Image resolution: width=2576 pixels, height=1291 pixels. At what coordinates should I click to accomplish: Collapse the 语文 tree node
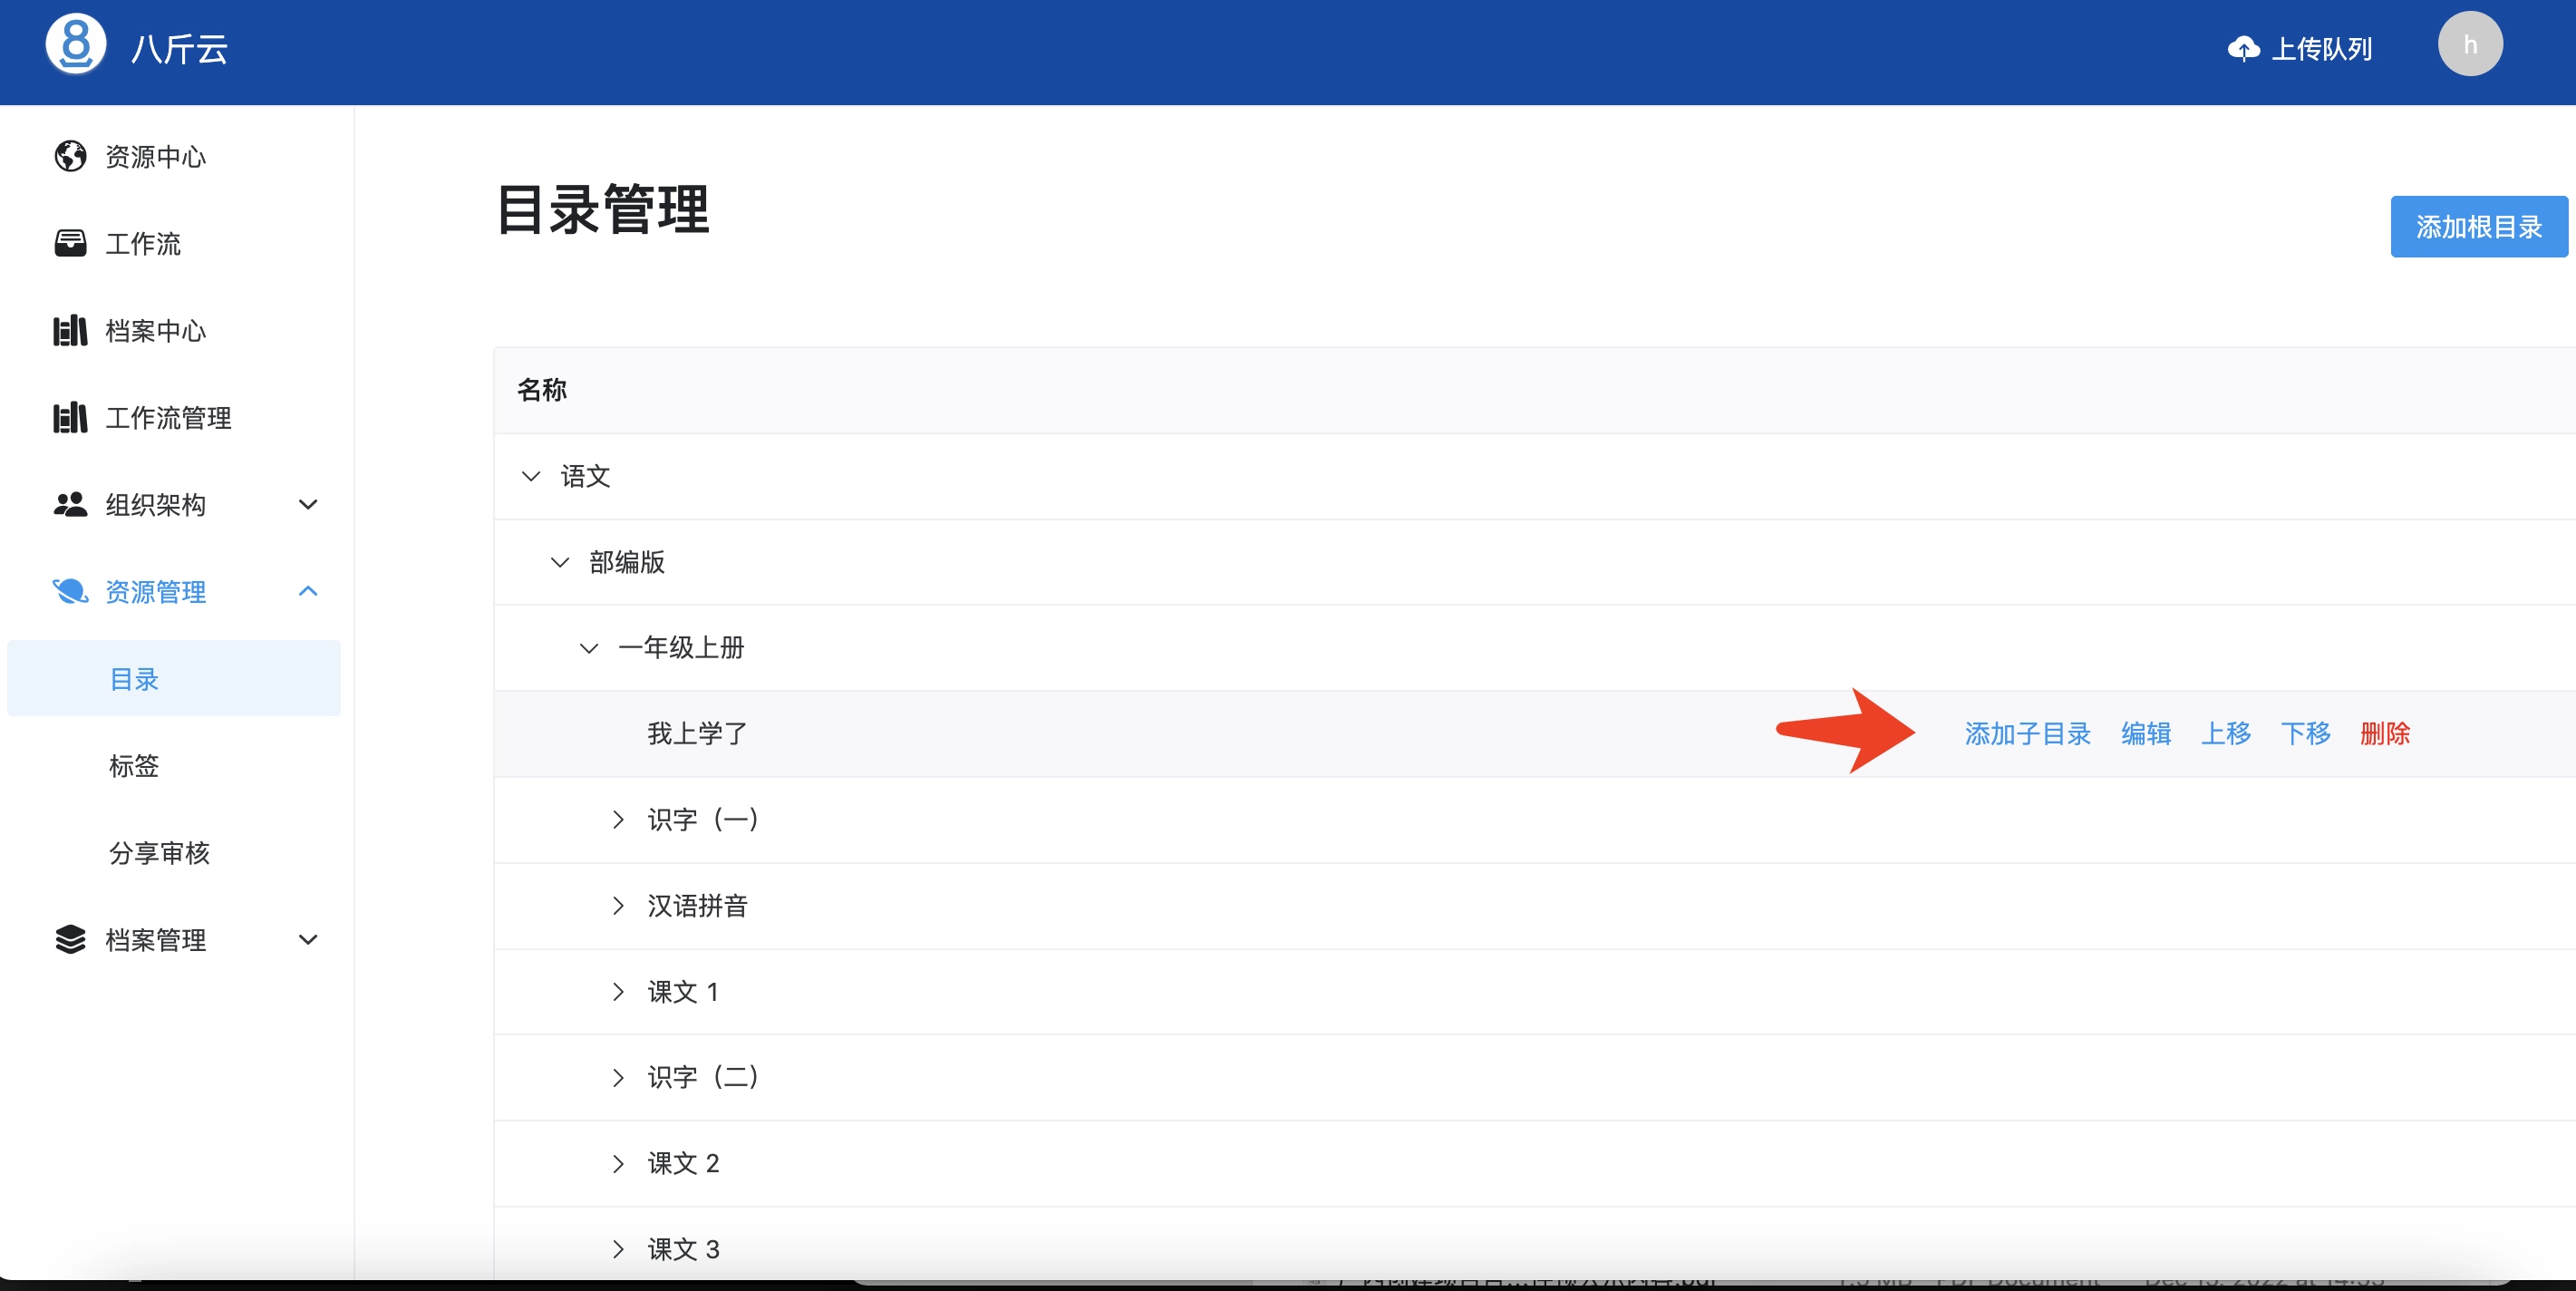(531, 476)
